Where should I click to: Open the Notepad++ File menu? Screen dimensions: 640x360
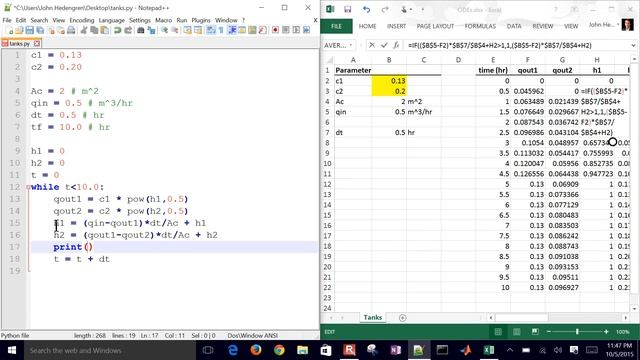(7, 20)
